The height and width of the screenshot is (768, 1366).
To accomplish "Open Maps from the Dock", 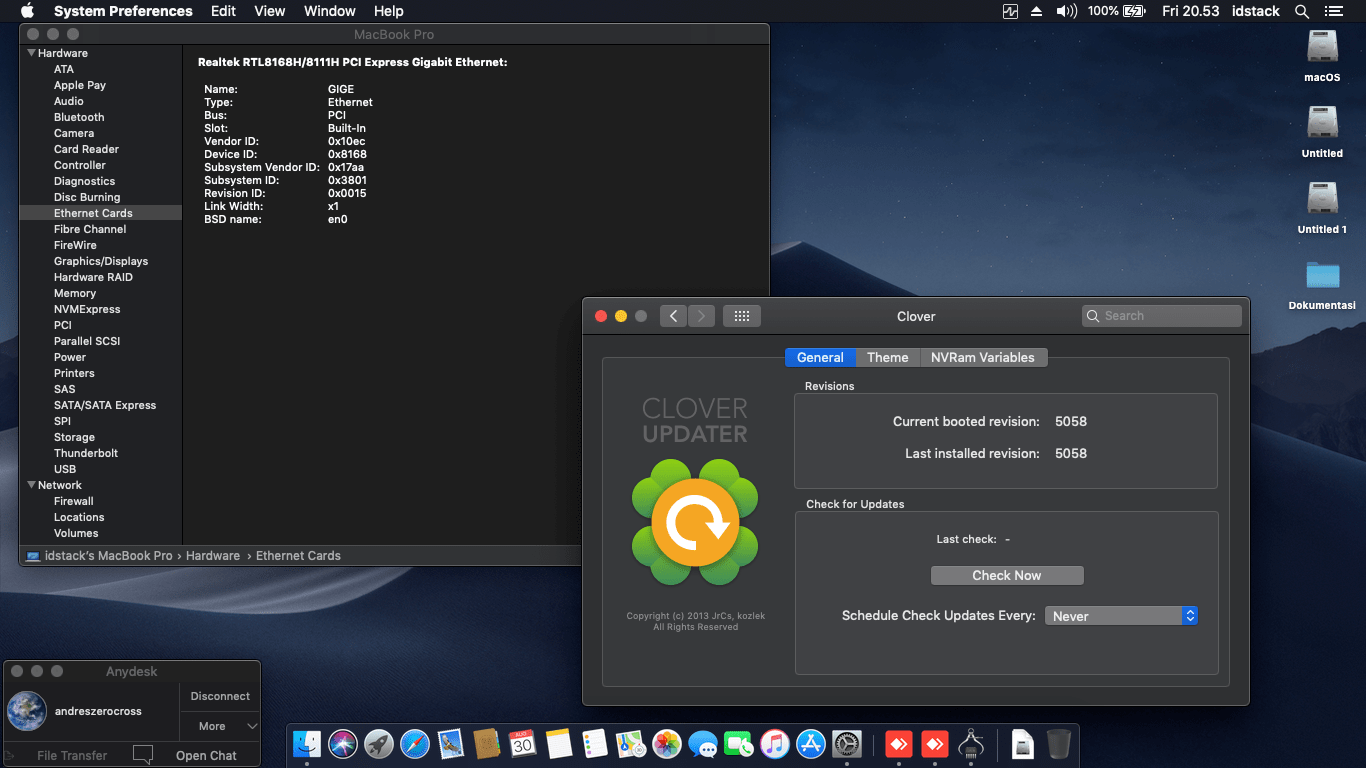I will click(x=631, y=744).
